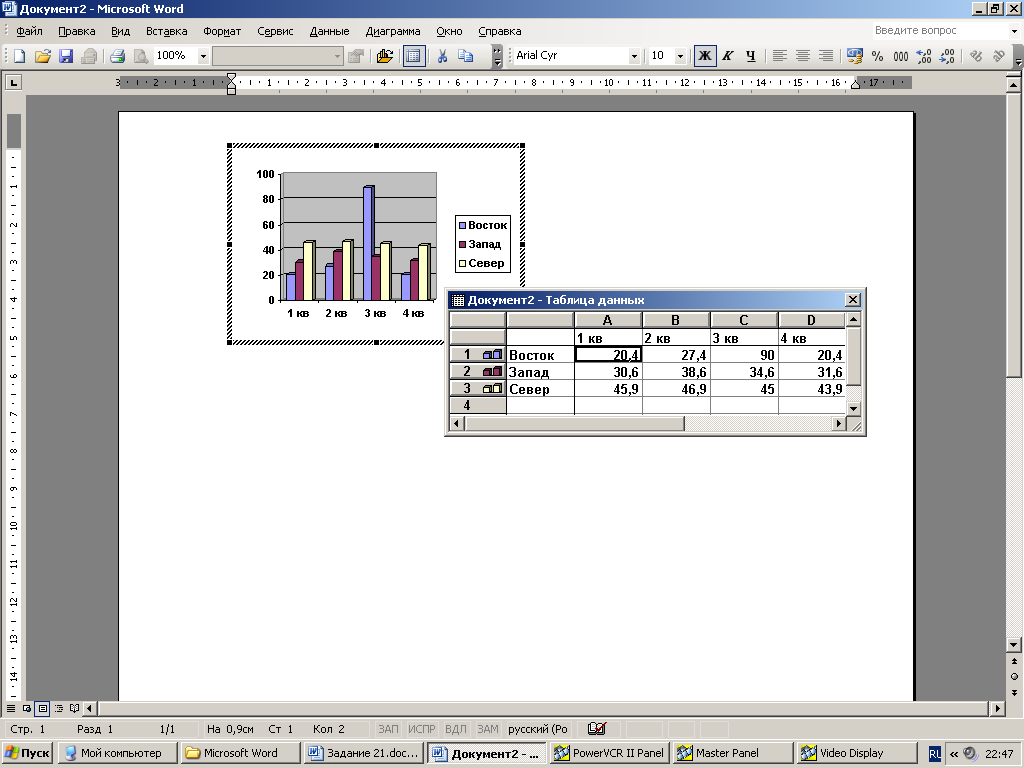Open the Диаграмма menu

point(392,31)
